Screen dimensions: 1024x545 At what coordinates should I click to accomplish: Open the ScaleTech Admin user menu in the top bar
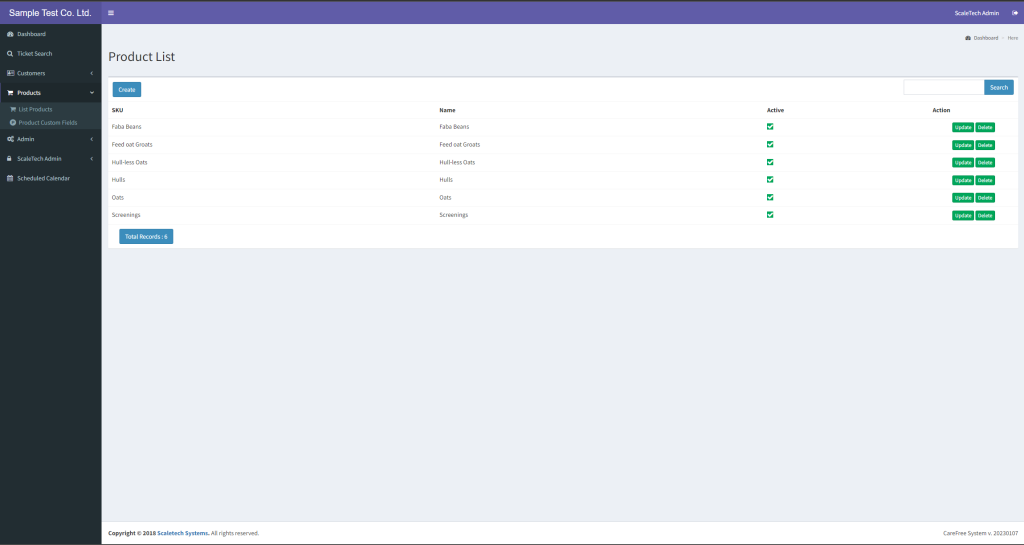coord(976,13)
